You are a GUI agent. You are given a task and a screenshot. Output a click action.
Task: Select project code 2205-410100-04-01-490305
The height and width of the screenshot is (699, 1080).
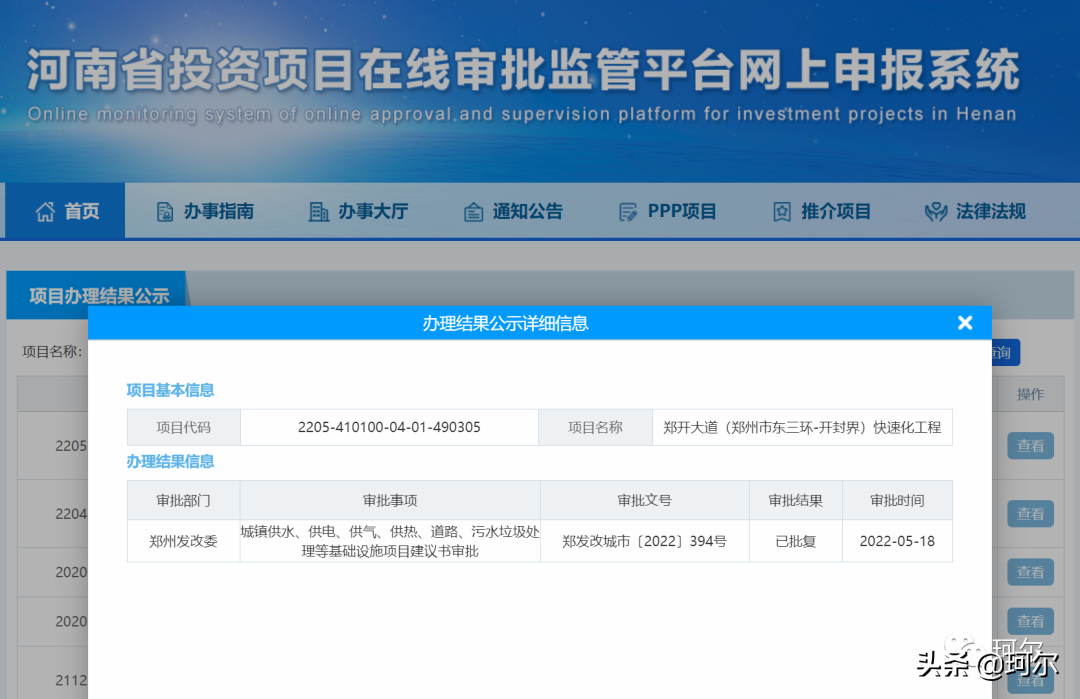pyautogui.click(x=389, y=427)
